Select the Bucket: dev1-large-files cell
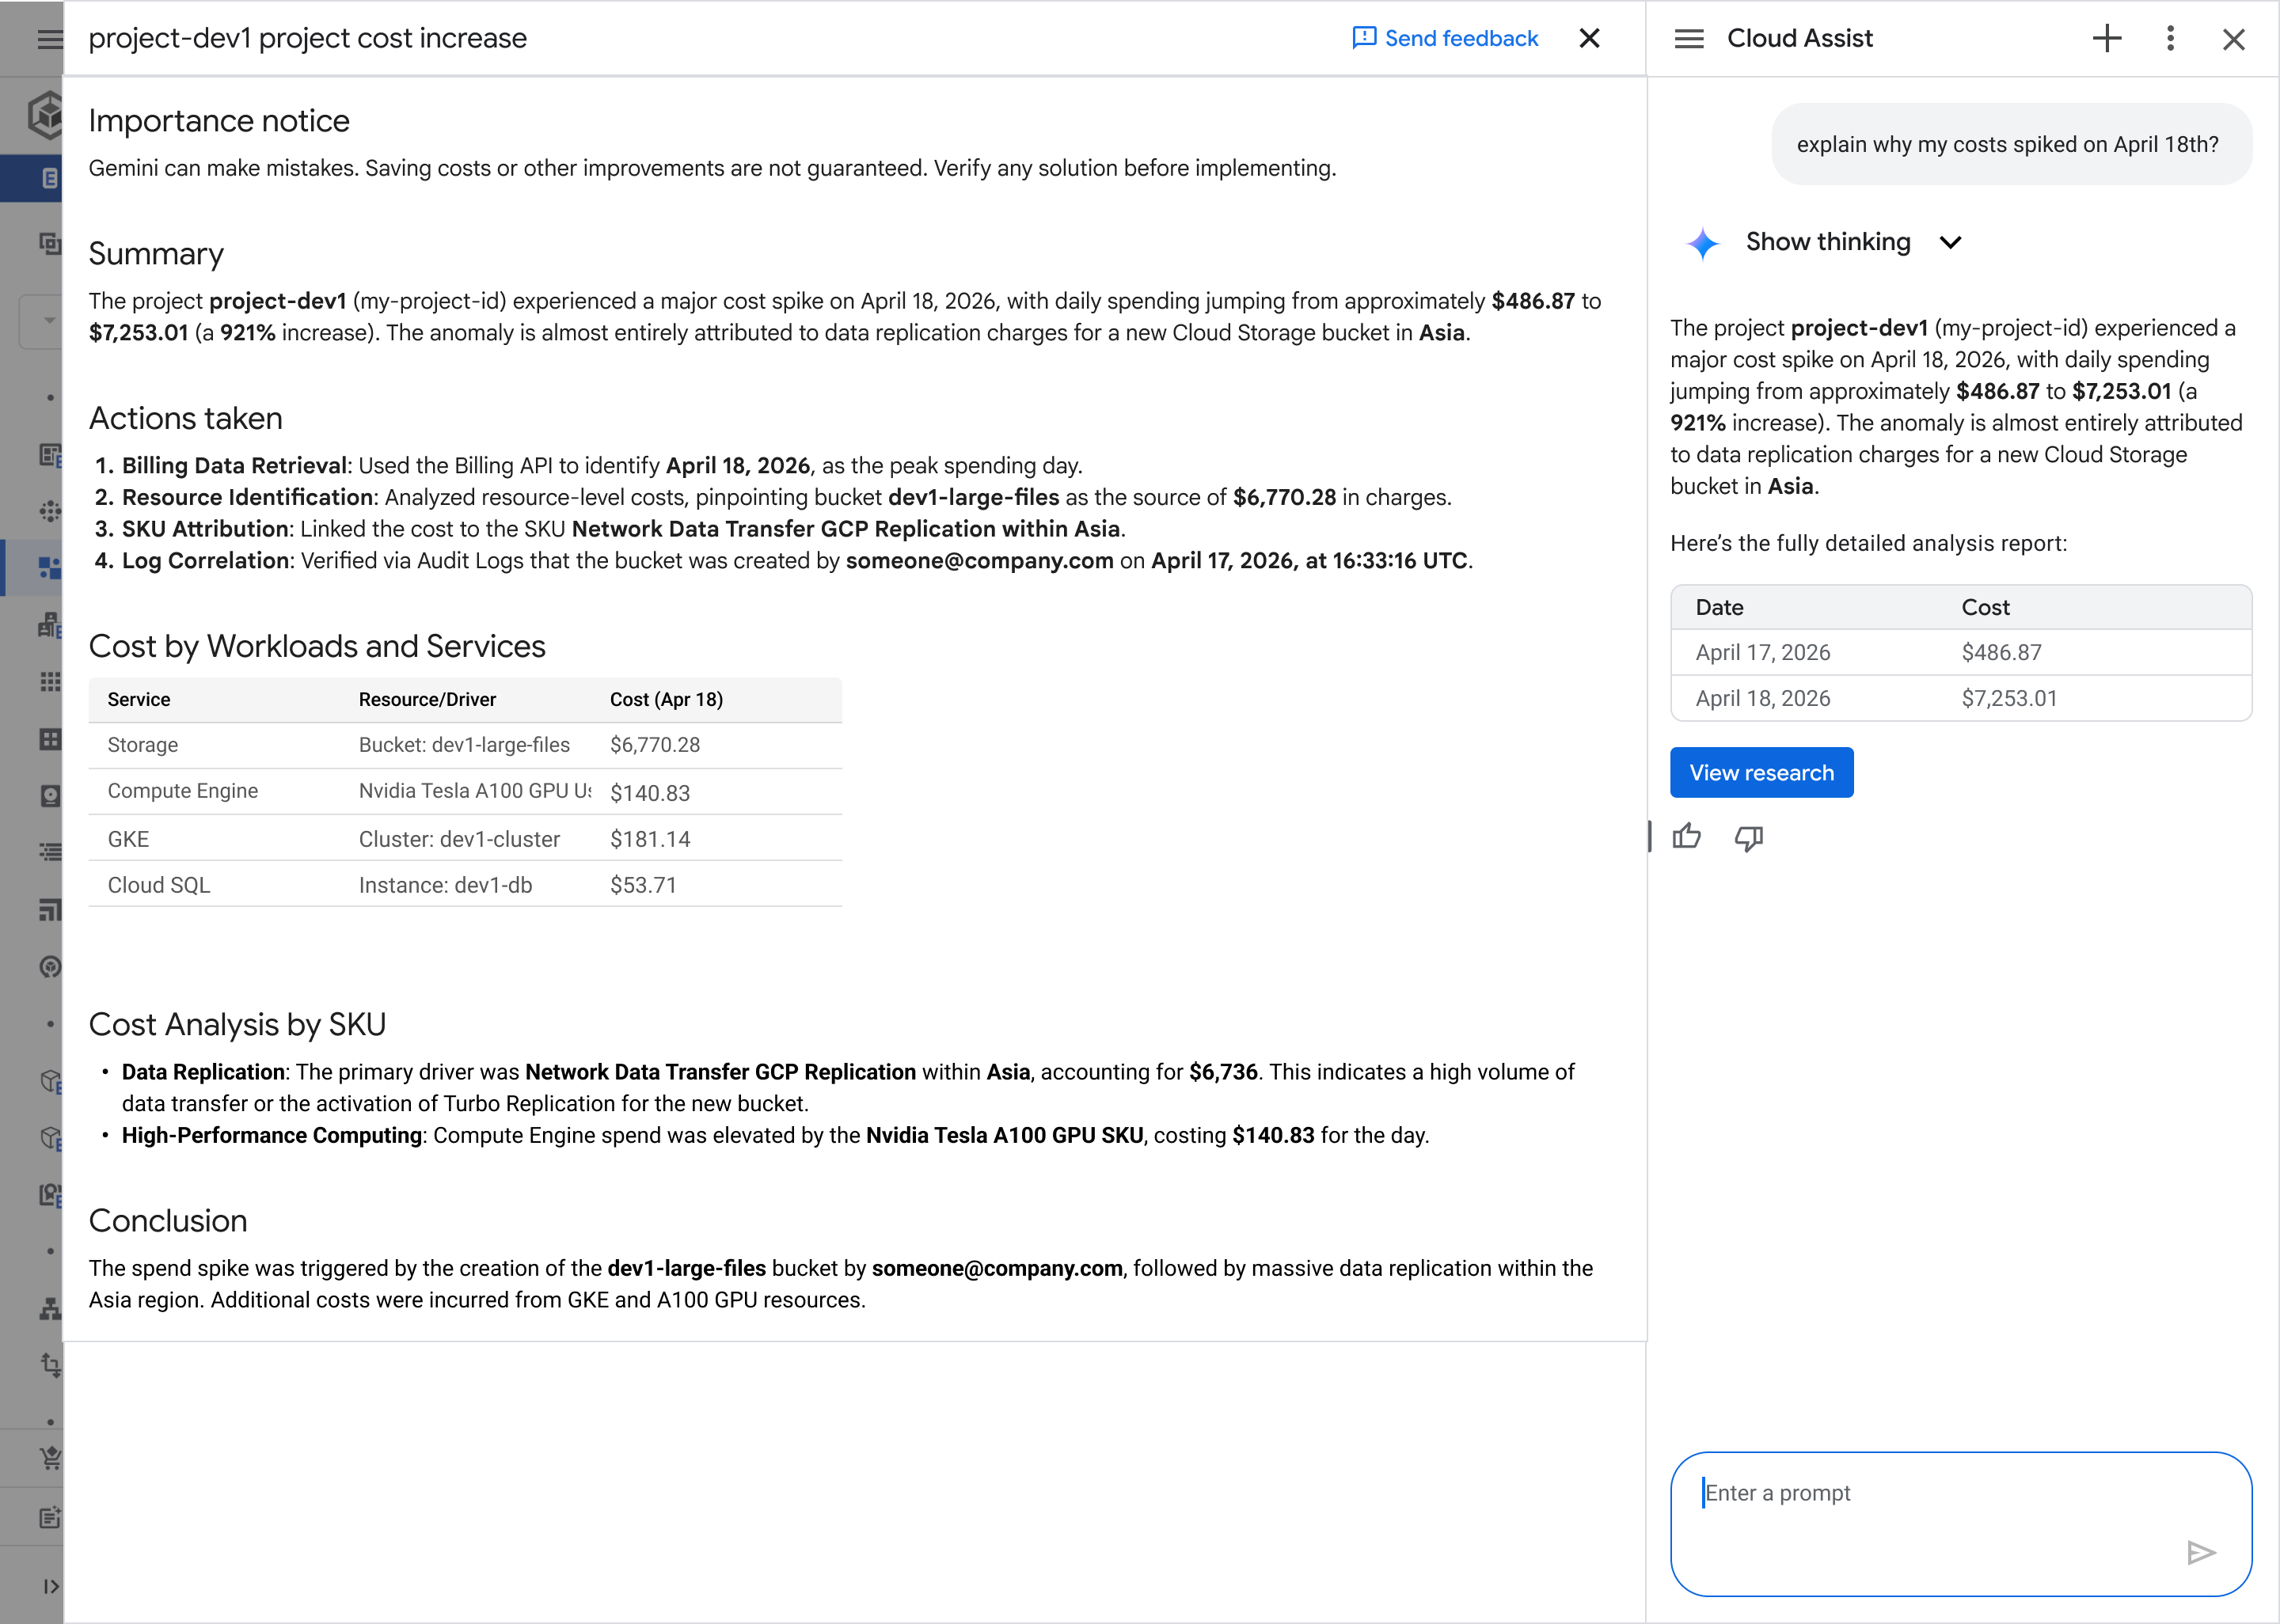The image size is (2280, 1624). [x=464, y=745]
